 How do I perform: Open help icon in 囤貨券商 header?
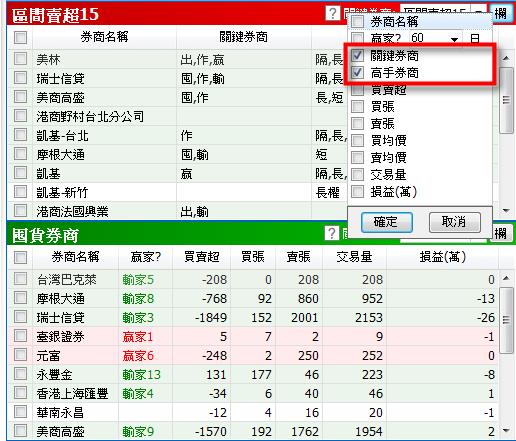pyautogui.click(x=331, y=233)
